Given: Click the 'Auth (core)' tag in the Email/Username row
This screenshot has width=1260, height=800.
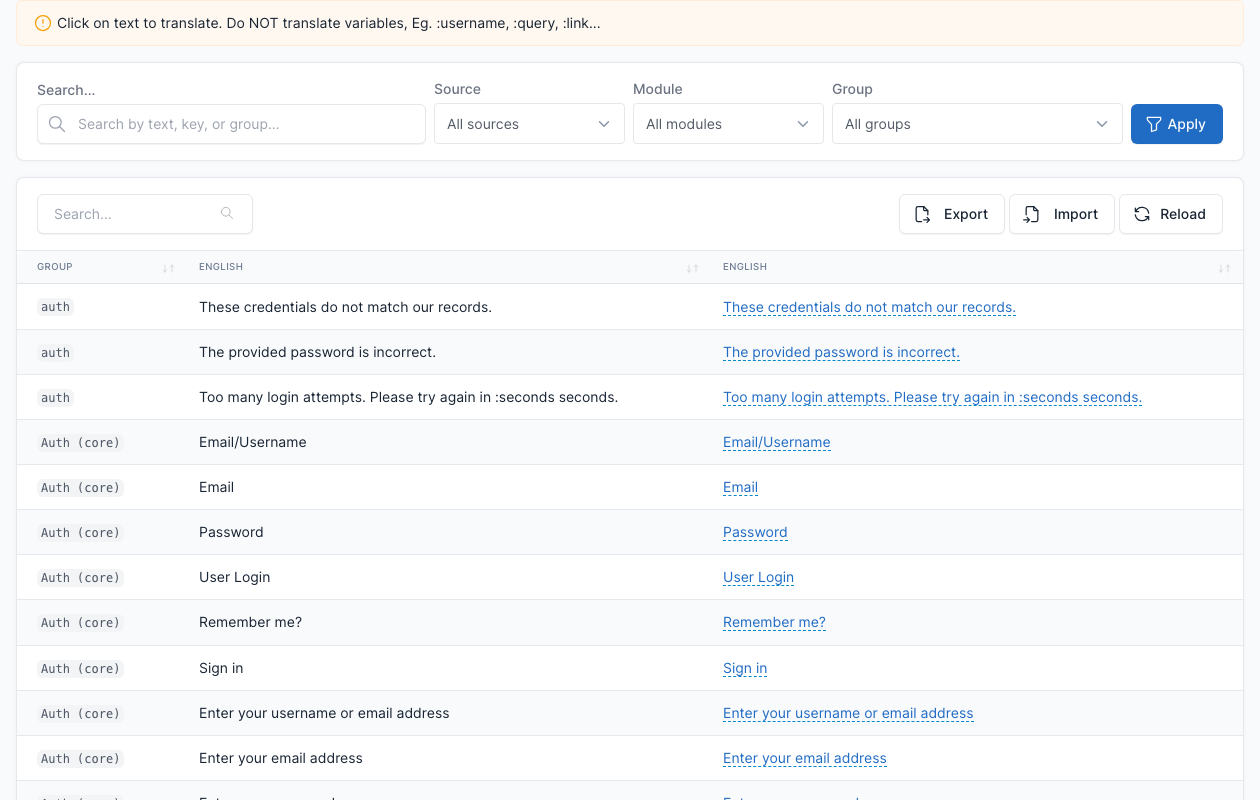Looking at the screenshot, I should click(x=80, y=442).
